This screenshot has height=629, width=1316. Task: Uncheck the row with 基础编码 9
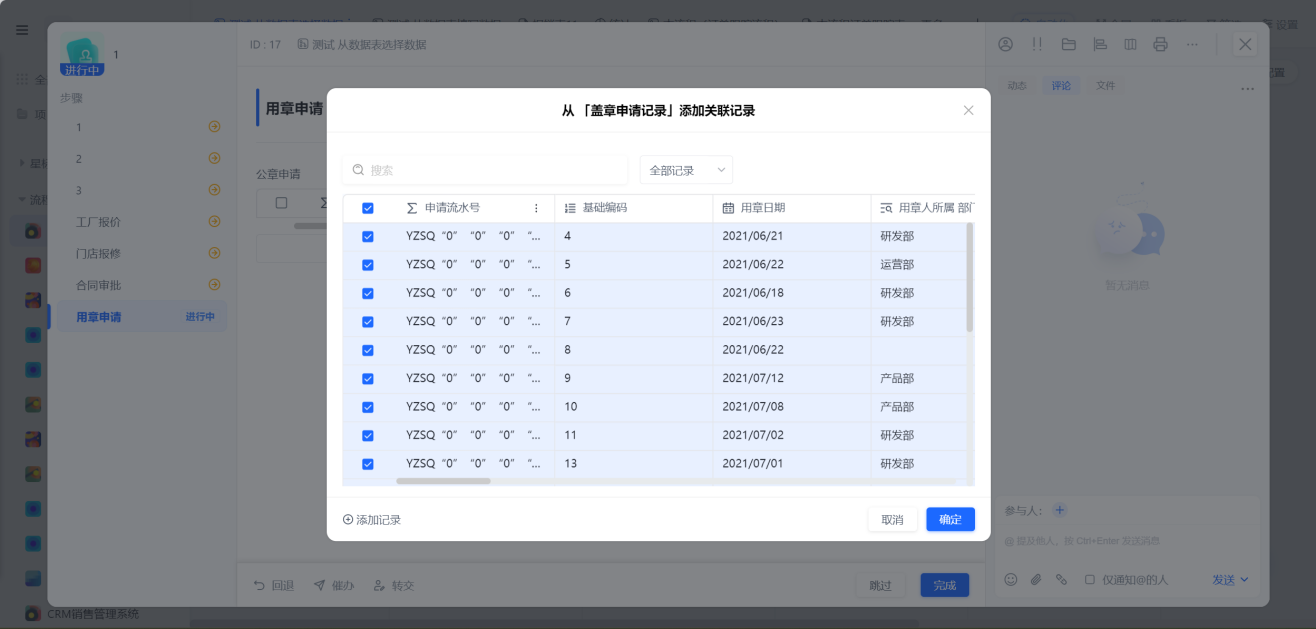(368, 379)
